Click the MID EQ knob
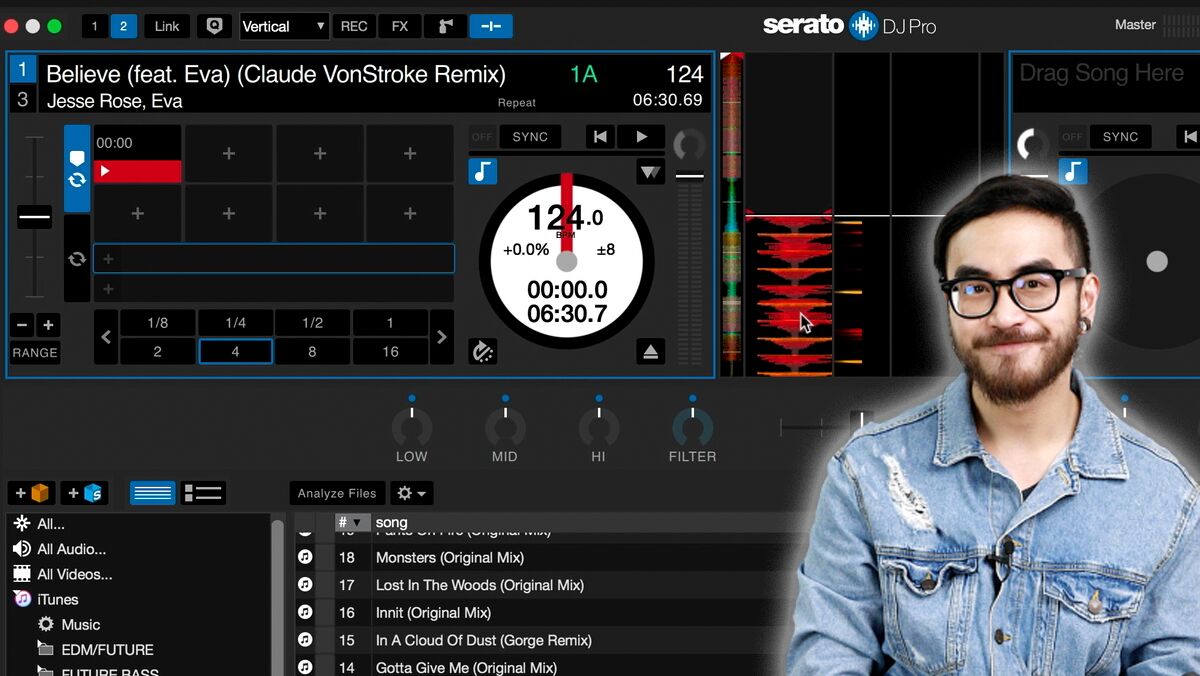 point(505,427)
